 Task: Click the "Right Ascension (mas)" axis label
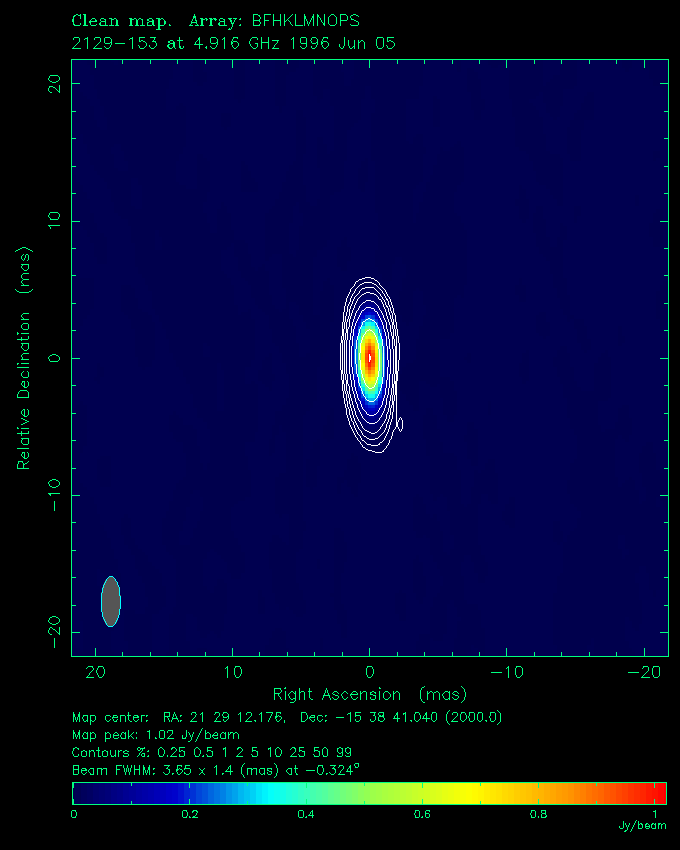(370, 694)
